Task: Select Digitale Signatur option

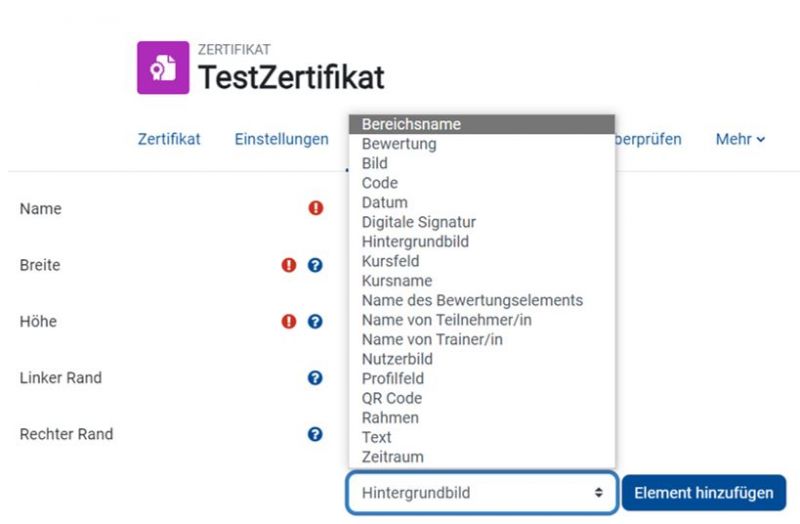Action: click(x=418, y=222)
